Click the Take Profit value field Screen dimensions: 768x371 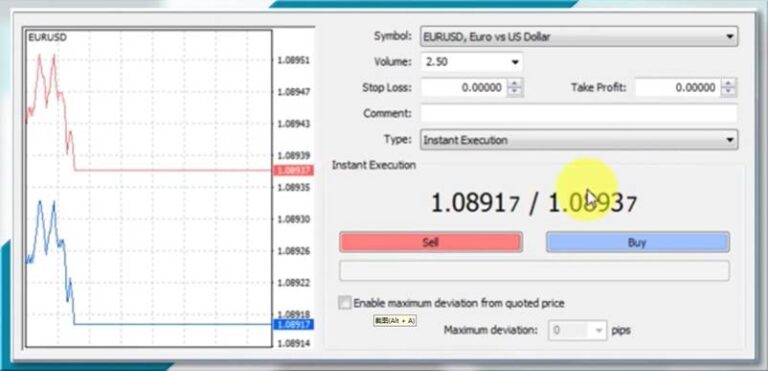tap(678, 88)
